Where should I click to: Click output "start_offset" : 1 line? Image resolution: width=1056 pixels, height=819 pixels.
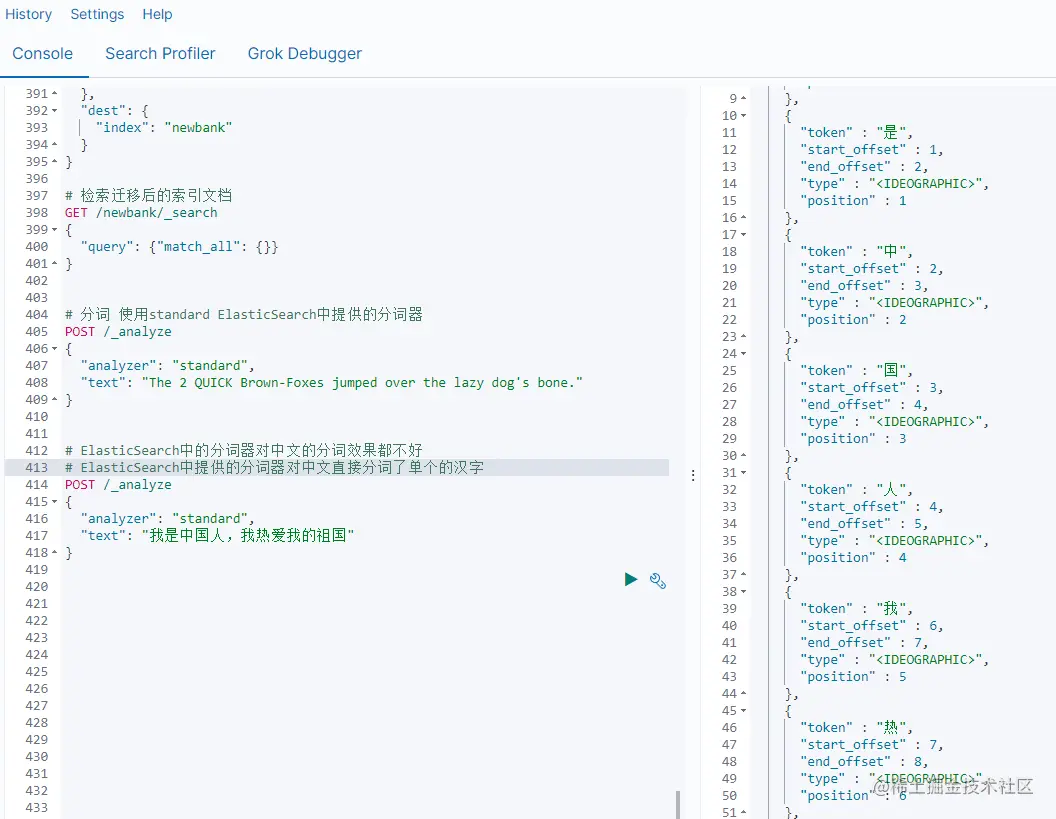pos(871,150)
